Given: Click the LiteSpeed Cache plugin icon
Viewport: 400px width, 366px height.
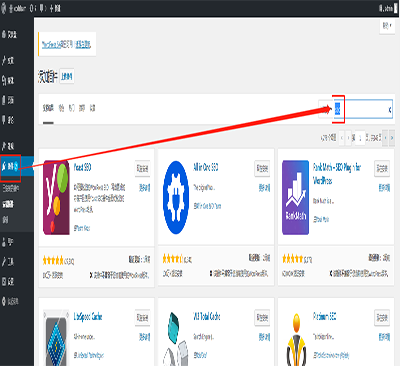Looking at the screenshot, I should pyautogui.click(x=56, y=338).
